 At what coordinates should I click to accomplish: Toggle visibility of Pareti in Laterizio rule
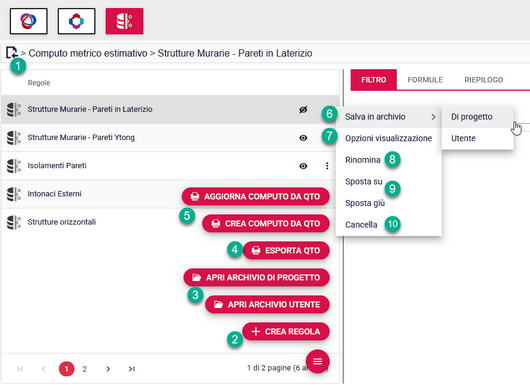tap(303, 110)
